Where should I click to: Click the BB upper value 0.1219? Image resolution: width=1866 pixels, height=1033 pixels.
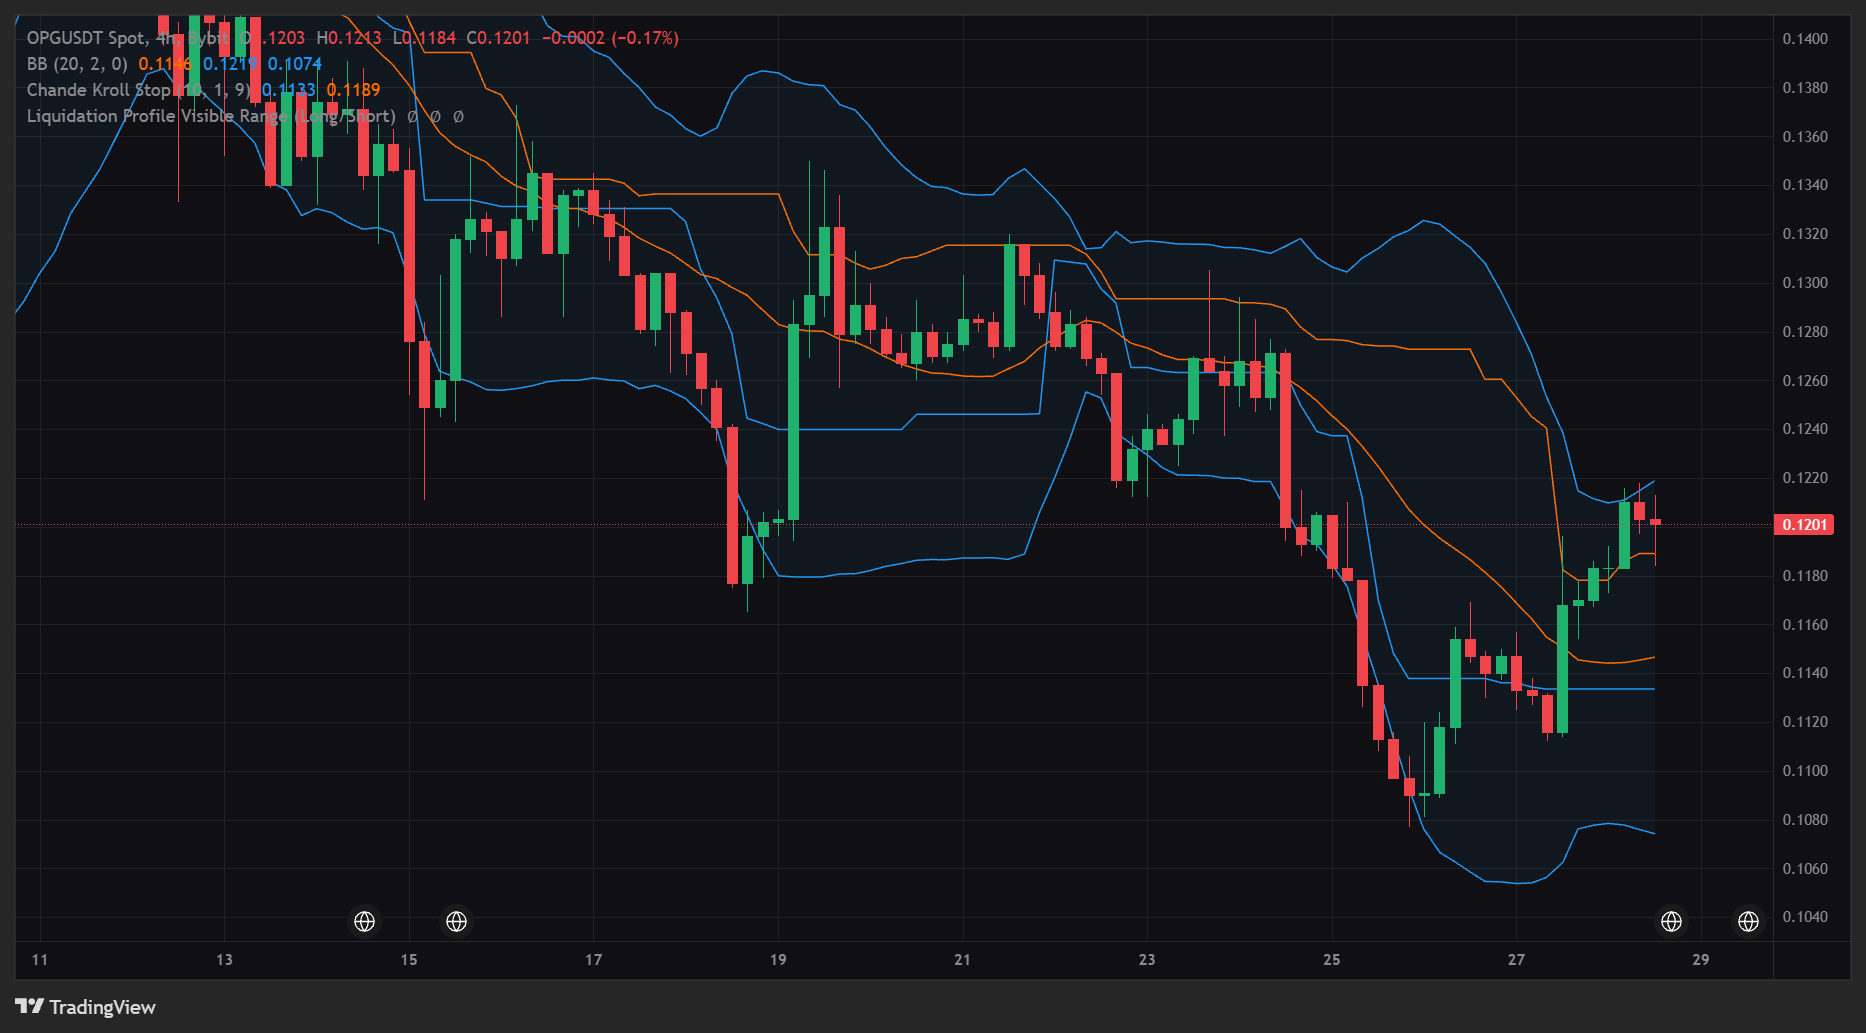pos(230,64)
